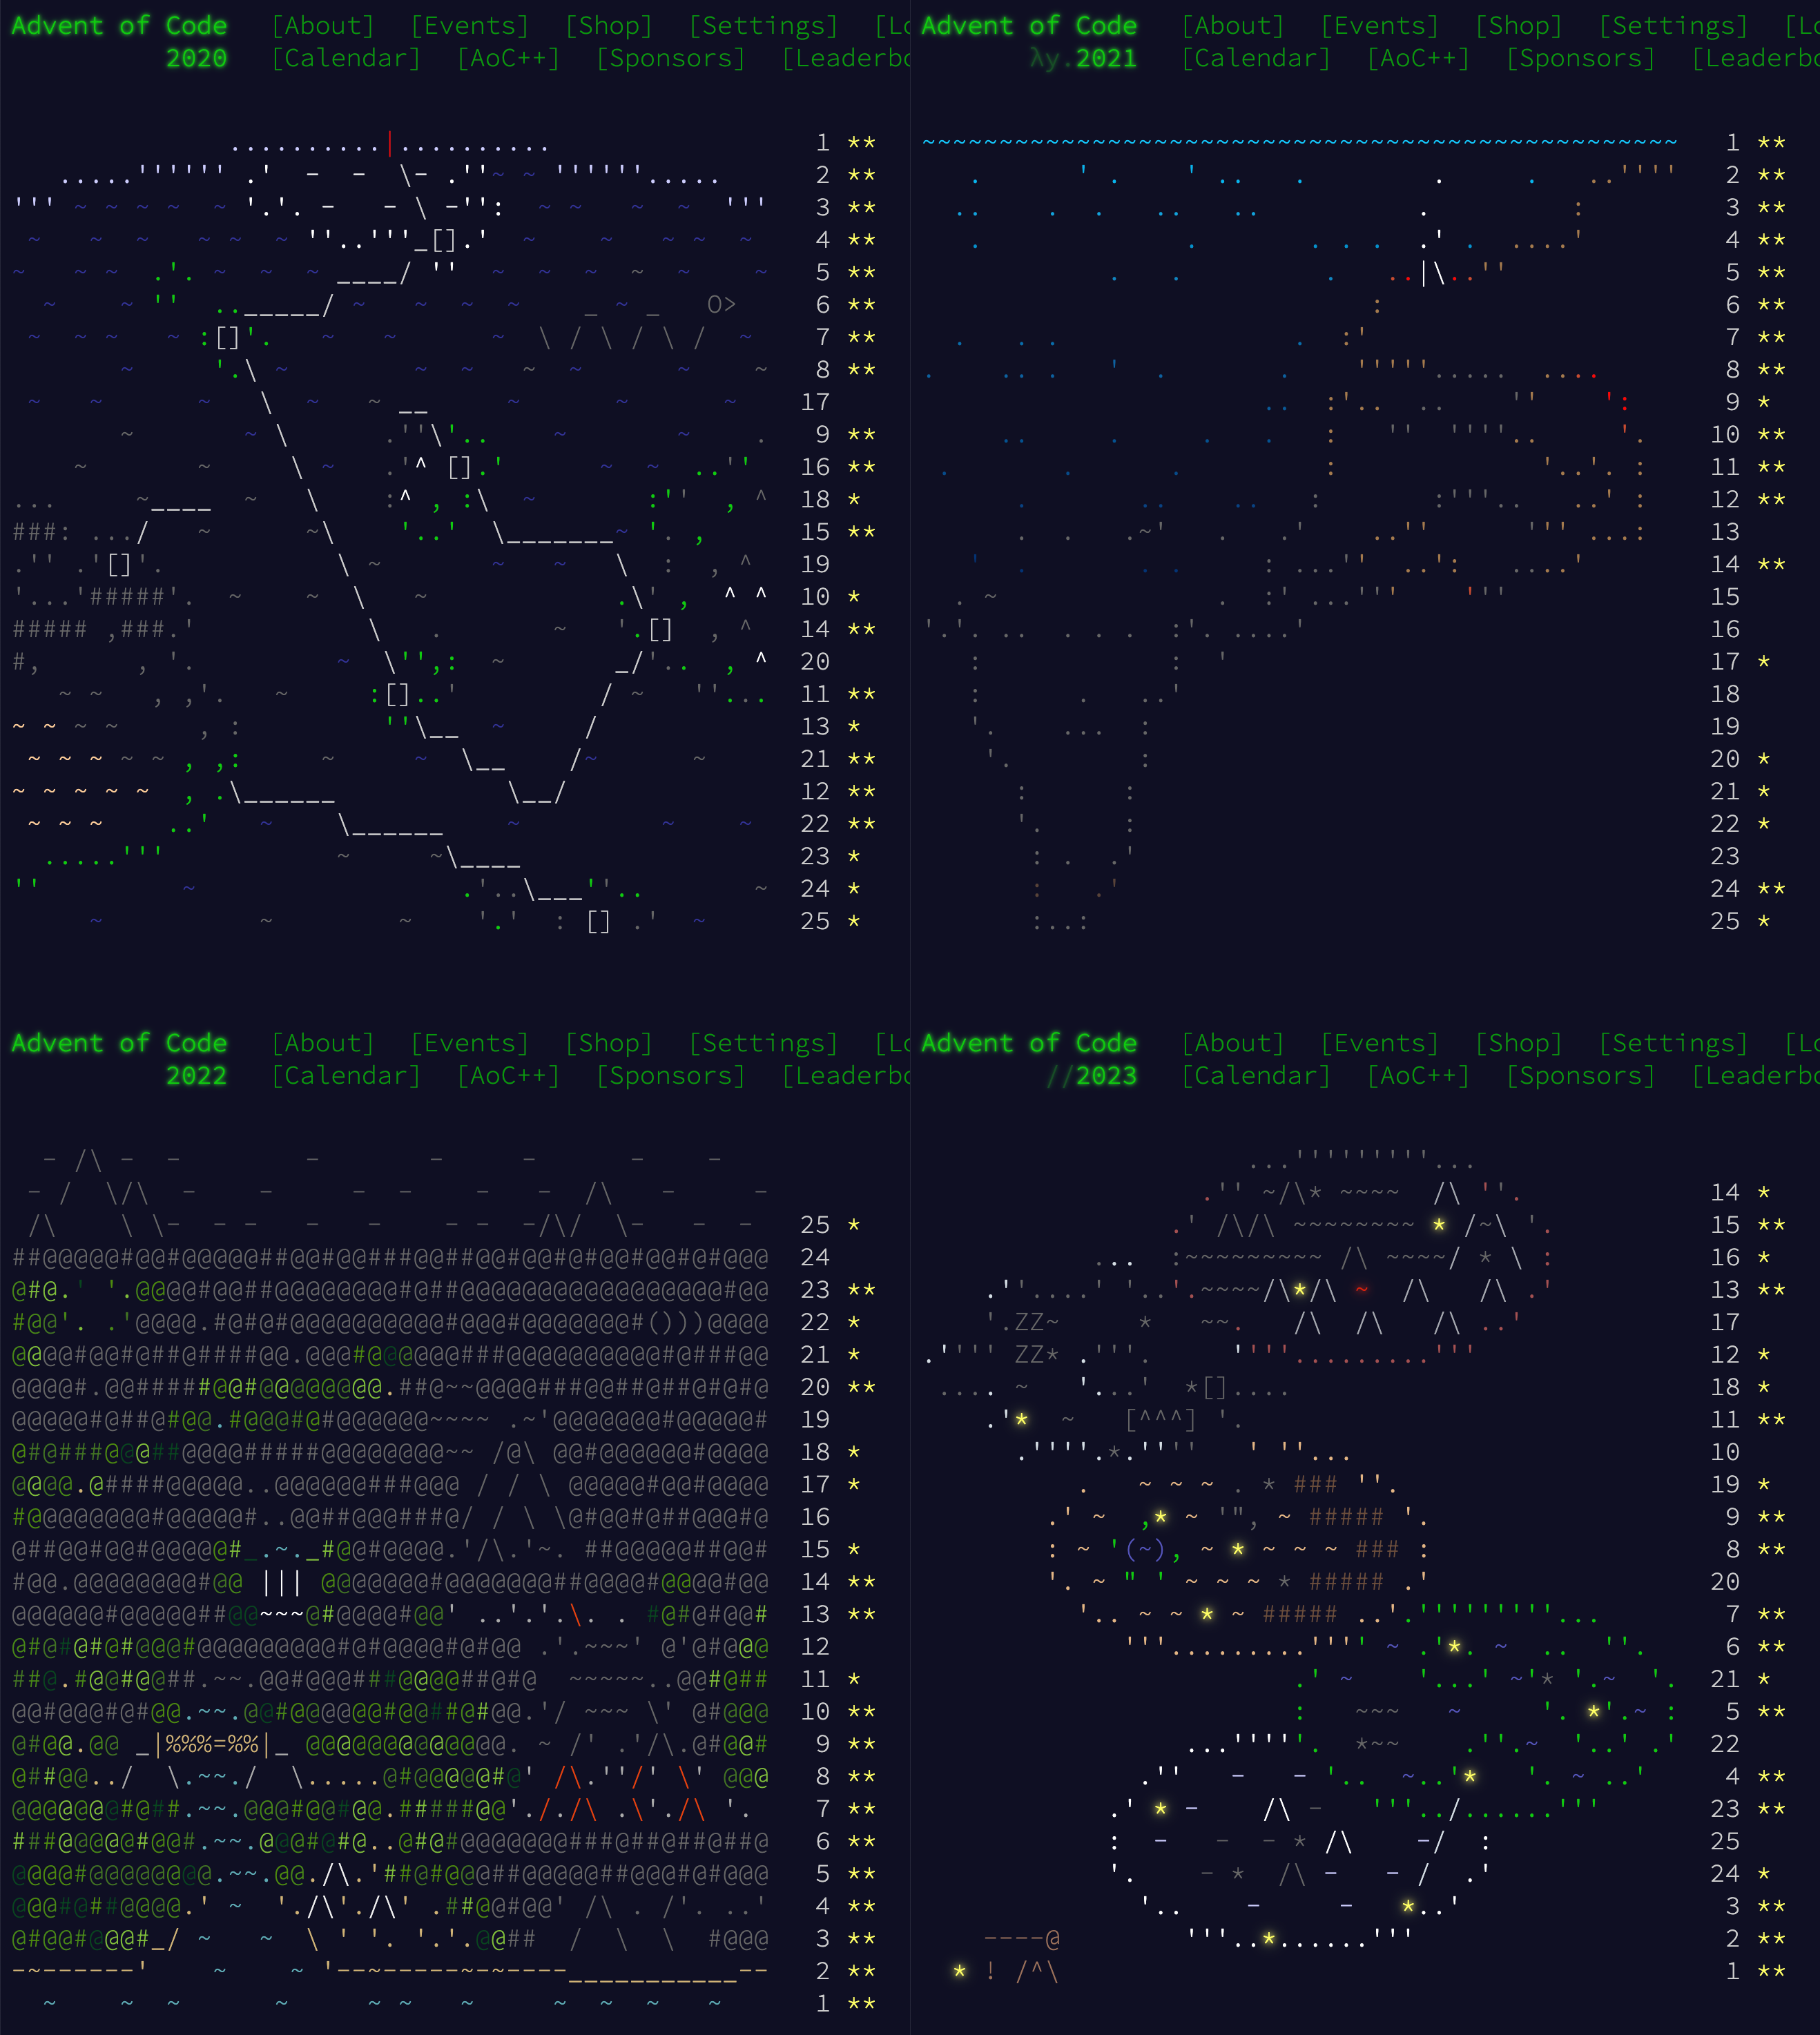Click [Sponsors] in the 2022 panel
The image size is (1820, 2035).
pyautogui.click(x=670, y=1075)
